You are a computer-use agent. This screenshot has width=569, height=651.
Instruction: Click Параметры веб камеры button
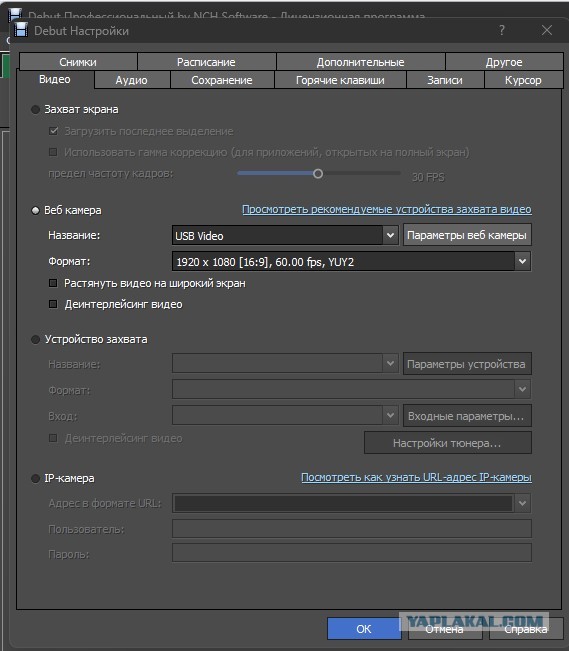[x=467, y=235]
